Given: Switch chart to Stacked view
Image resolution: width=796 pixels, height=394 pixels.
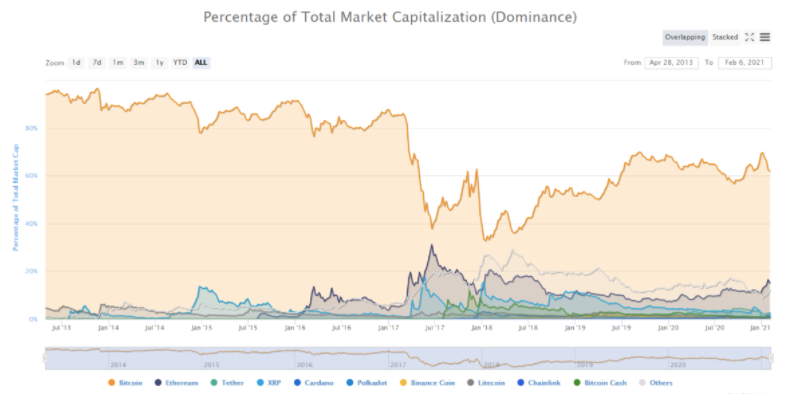Looking at the screenshot, I should pyautogui.click(x=725, y=37).
